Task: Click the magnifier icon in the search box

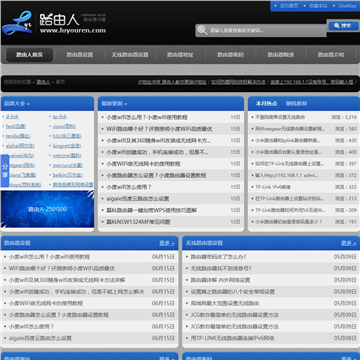Action: pos(202,30)
